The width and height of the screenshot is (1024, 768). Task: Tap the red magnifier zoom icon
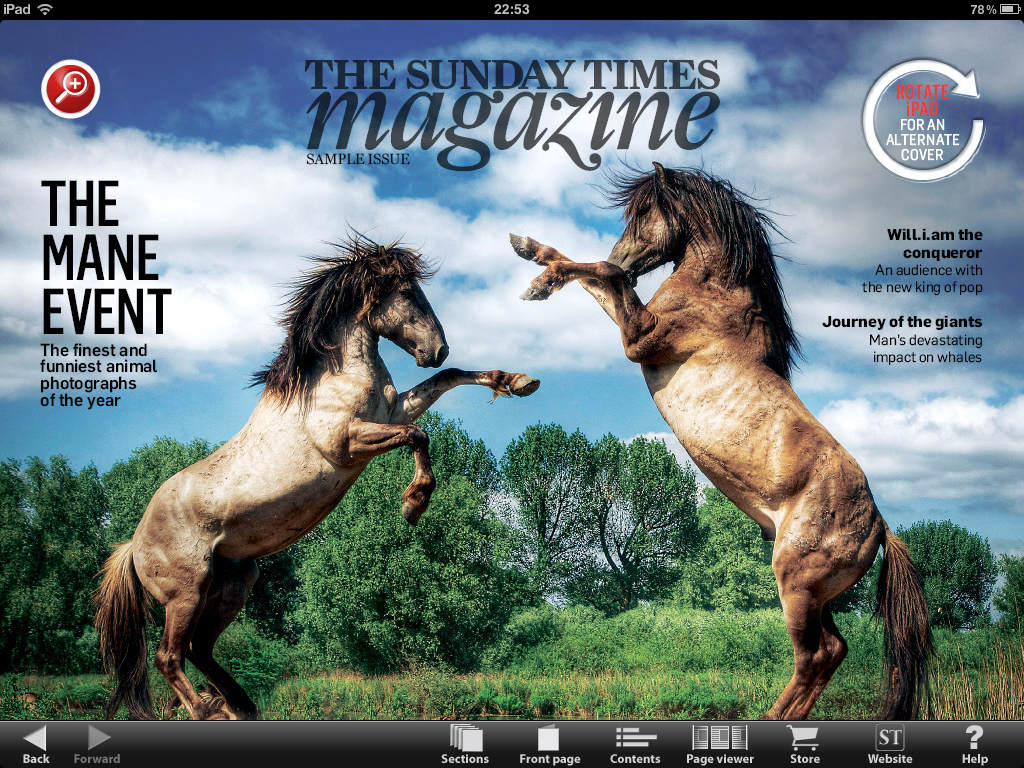click(x=71, y=90)
